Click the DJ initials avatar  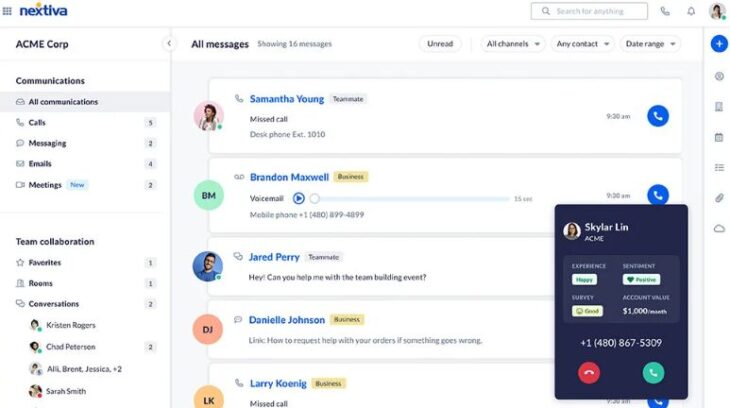tap(208, 329)
